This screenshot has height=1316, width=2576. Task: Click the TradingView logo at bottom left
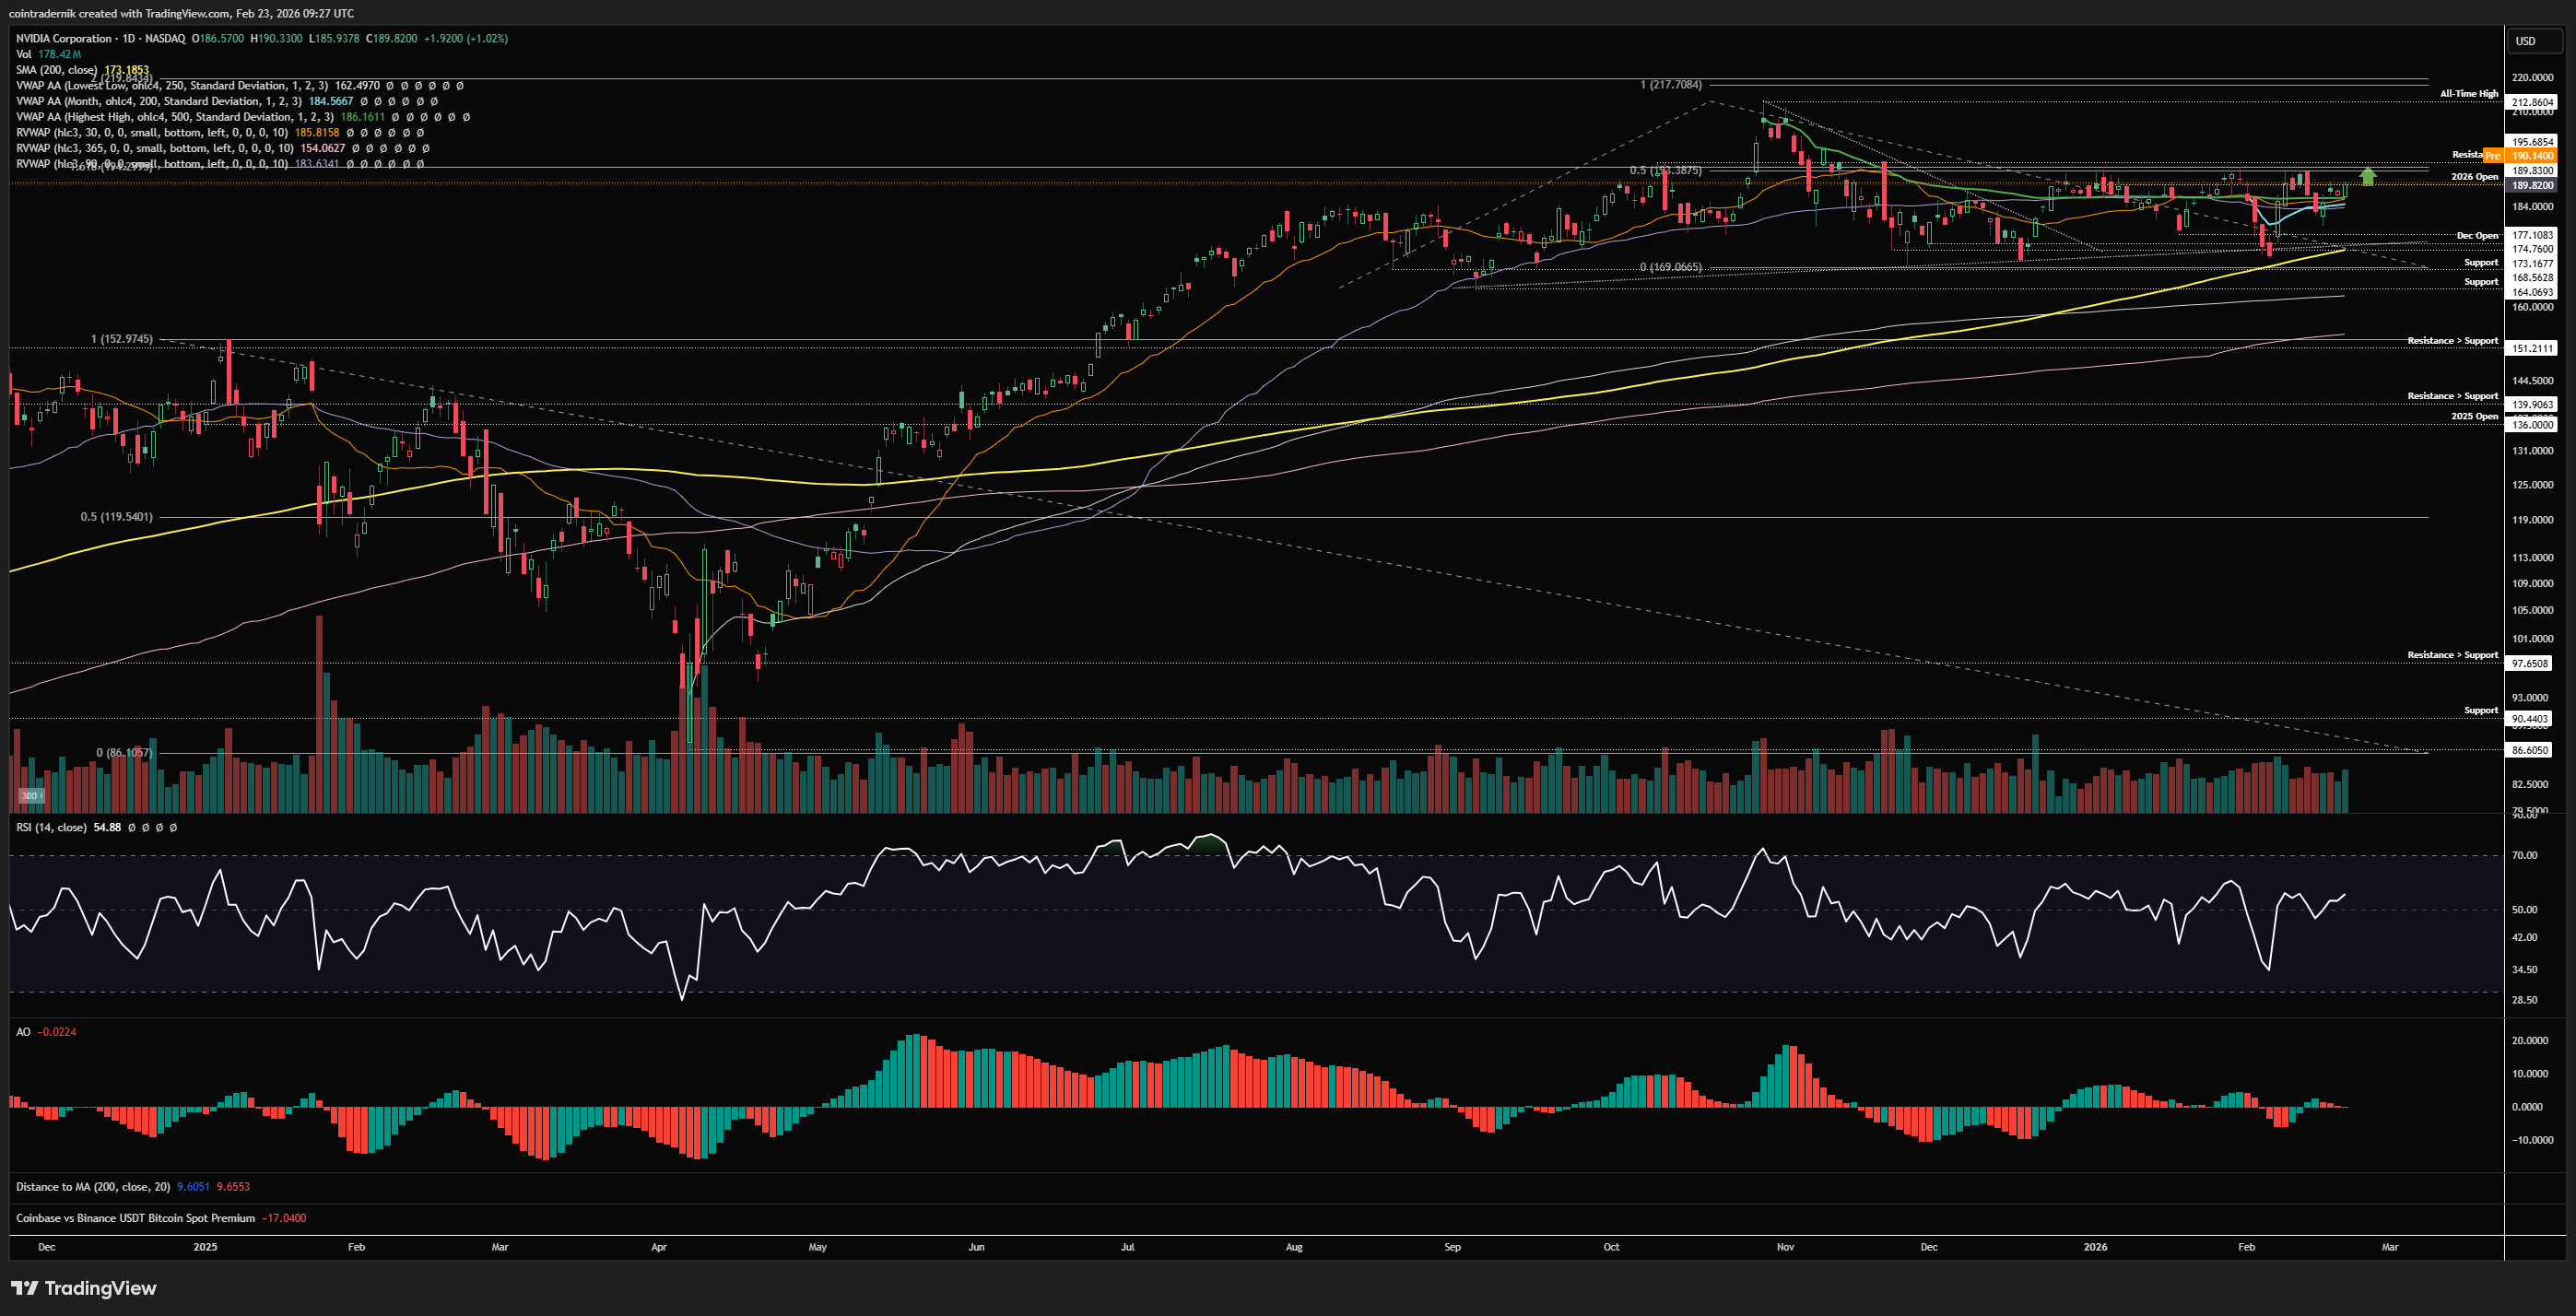tap(84, 1288)
